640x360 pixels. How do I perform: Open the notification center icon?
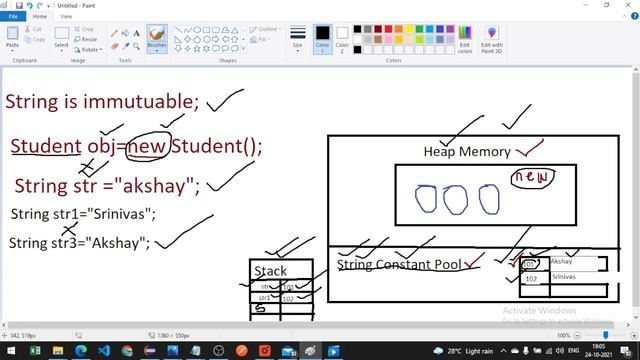[625, 351]
